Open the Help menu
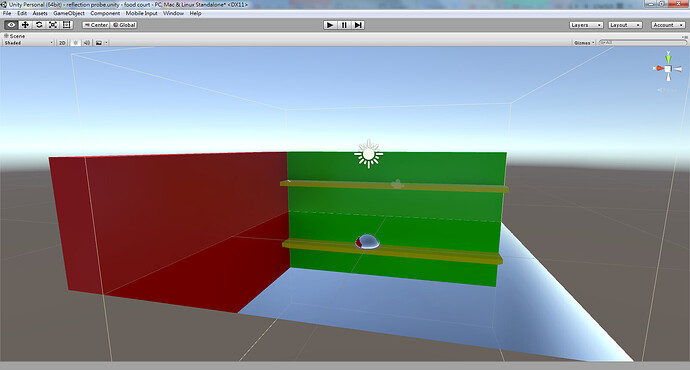Screen dimensions: 690x370 pos(195,13)
